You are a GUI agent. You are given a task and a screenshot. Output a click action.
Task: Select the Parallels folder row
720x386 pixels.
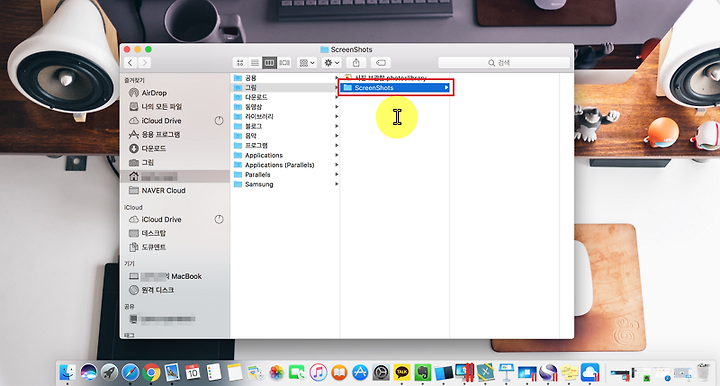pyautogui.click(x=285, y=174)
